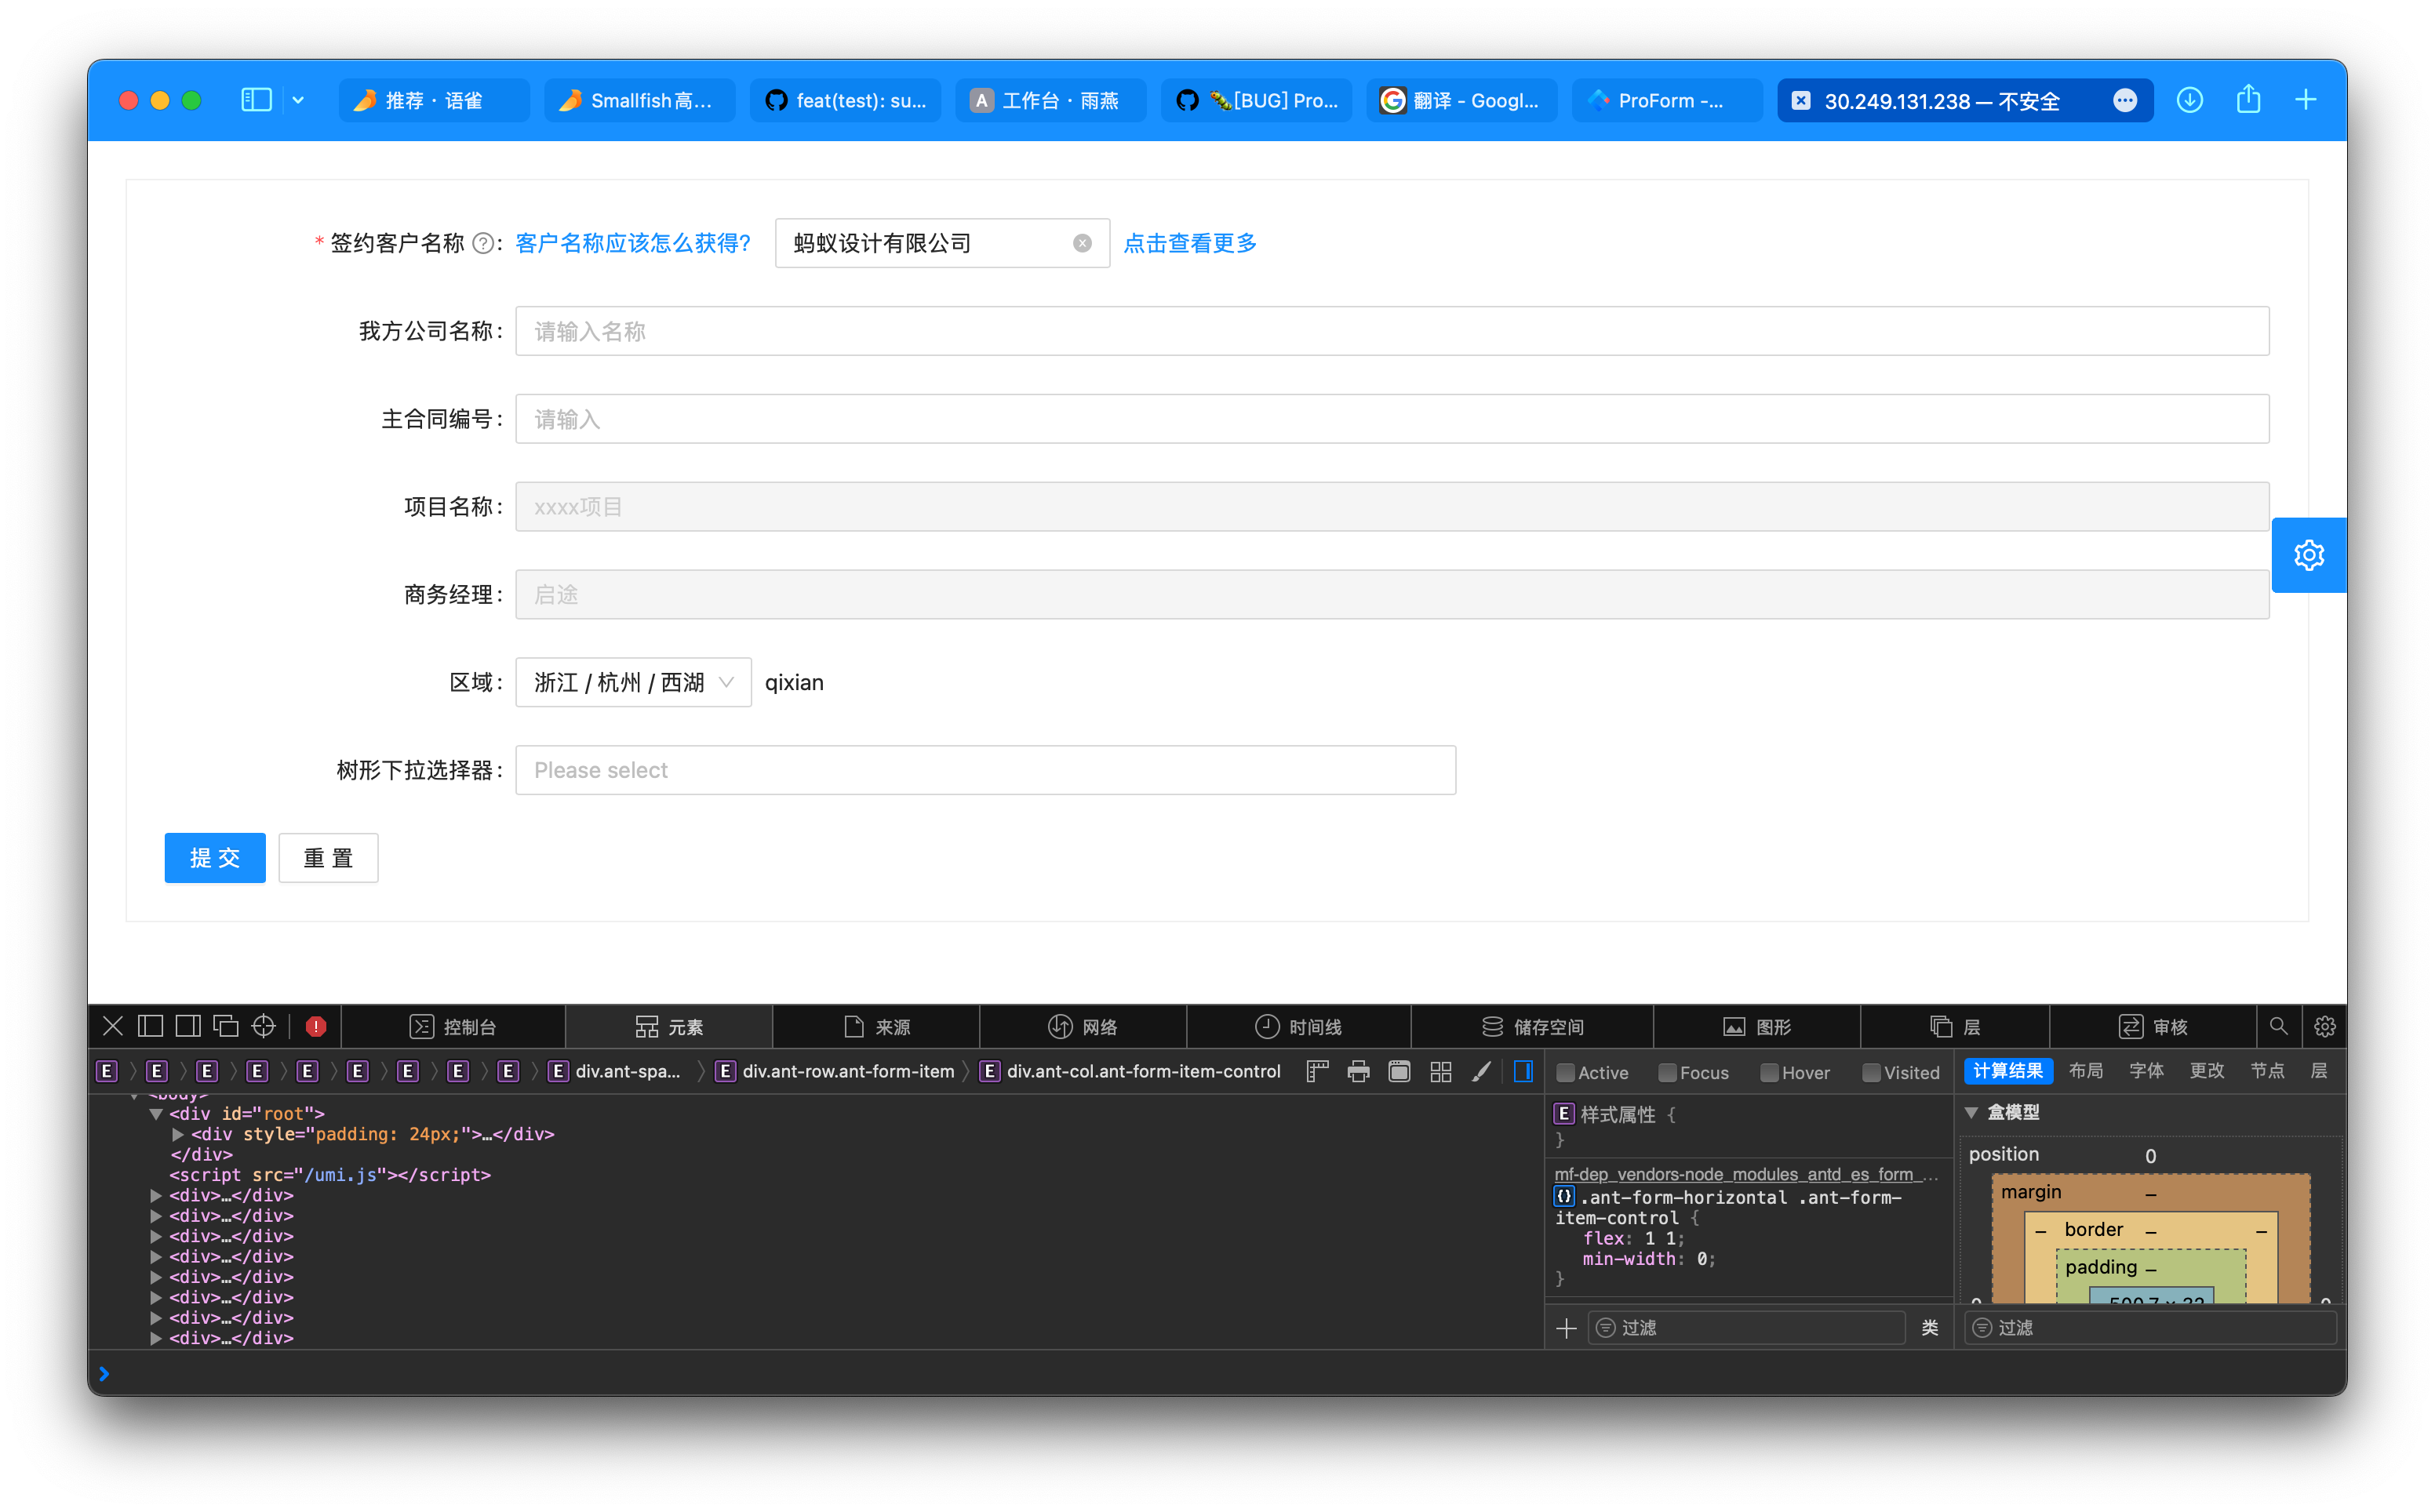Switch to the 网络 panel tab

coord(1084,1026)
